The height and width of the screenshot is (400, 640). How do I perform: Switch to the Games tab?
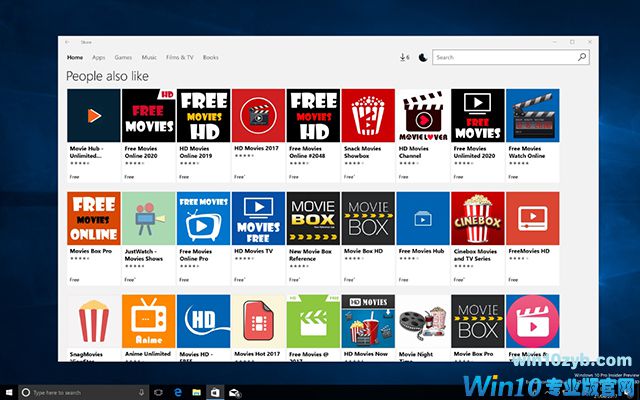point(123,58)
